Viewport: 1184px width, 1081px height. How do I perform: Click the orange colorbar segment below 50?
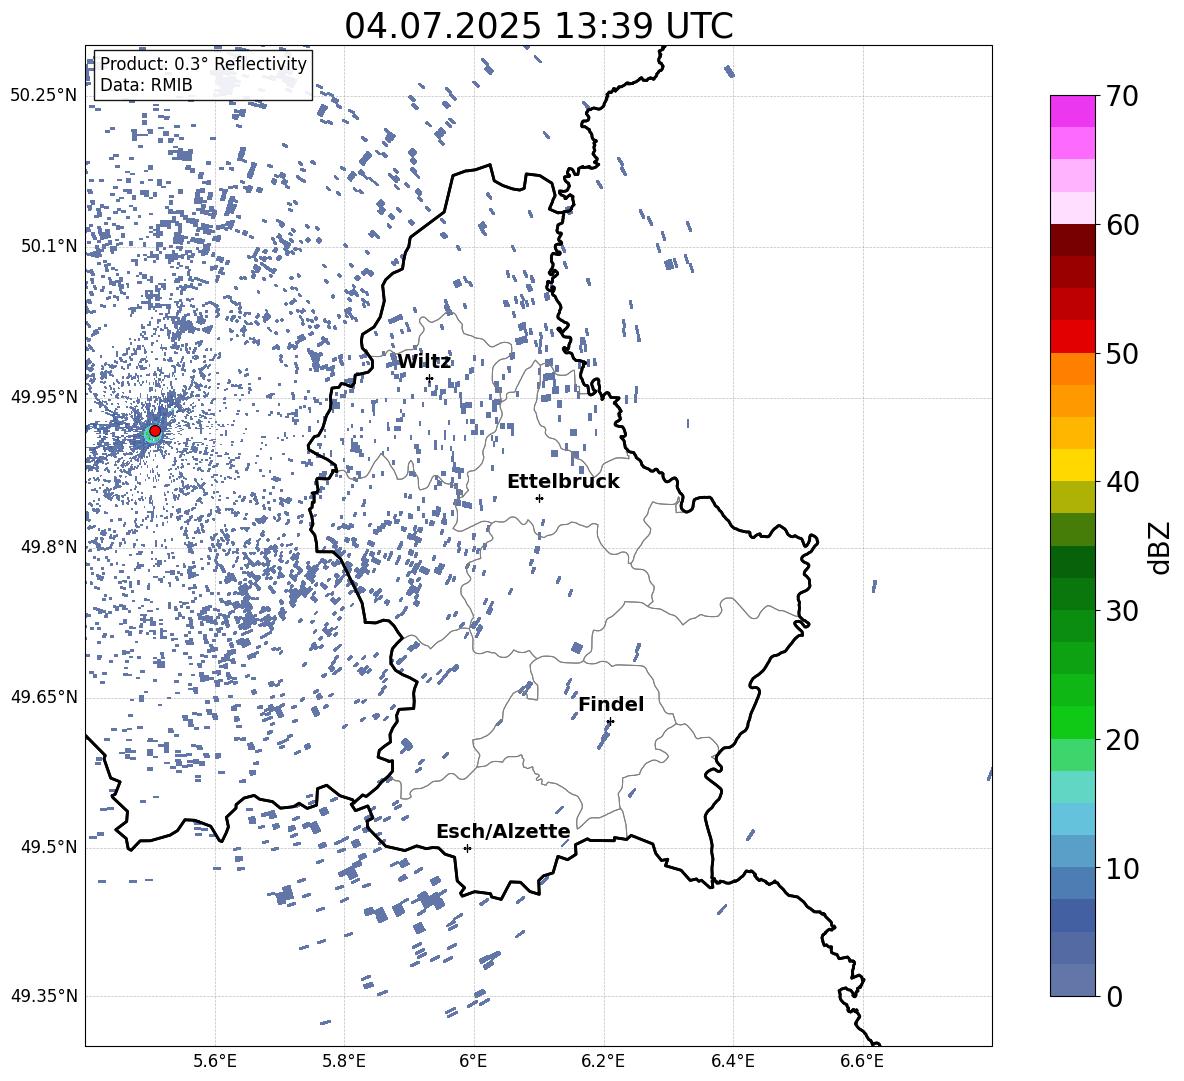[1072, 368]
